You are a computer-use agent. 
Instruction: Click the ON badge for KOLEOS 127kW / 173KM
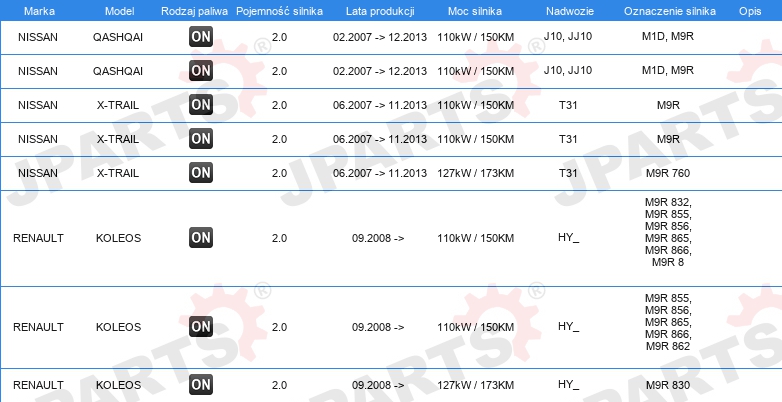coord(201,385)
